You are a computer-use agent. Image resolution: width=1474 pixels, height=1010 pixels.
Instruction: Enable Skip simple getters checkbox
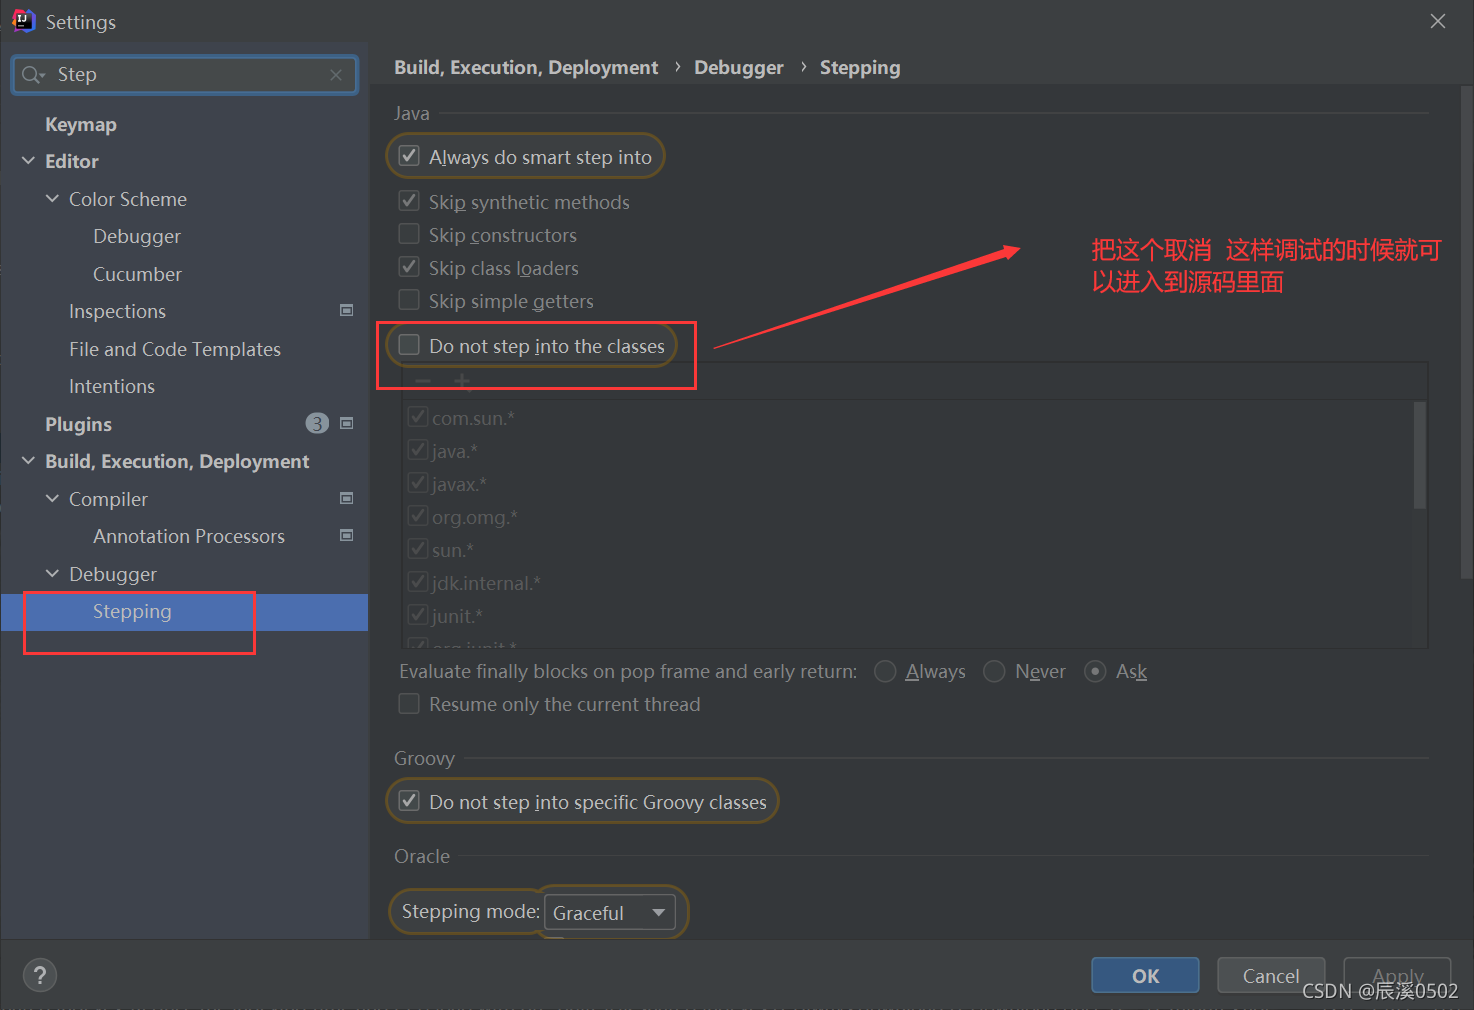409,300
